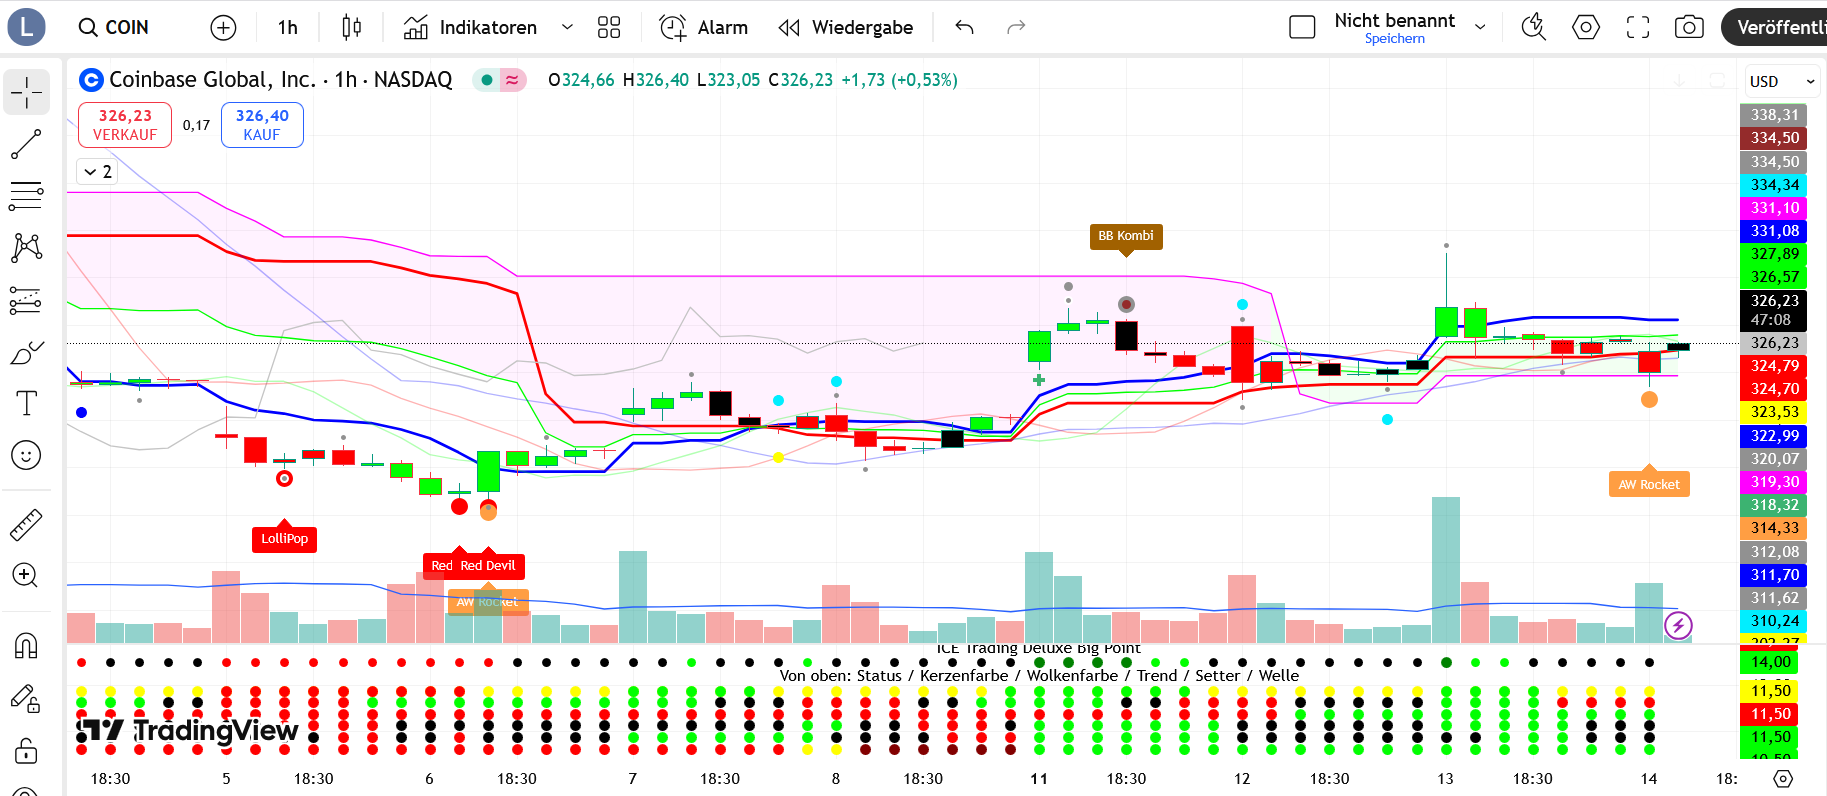This screenshot has width=1827, height=796.
Task: Click the 326,40 KAUF buy button
Action: pyautogui.click(x=262, y=125)
